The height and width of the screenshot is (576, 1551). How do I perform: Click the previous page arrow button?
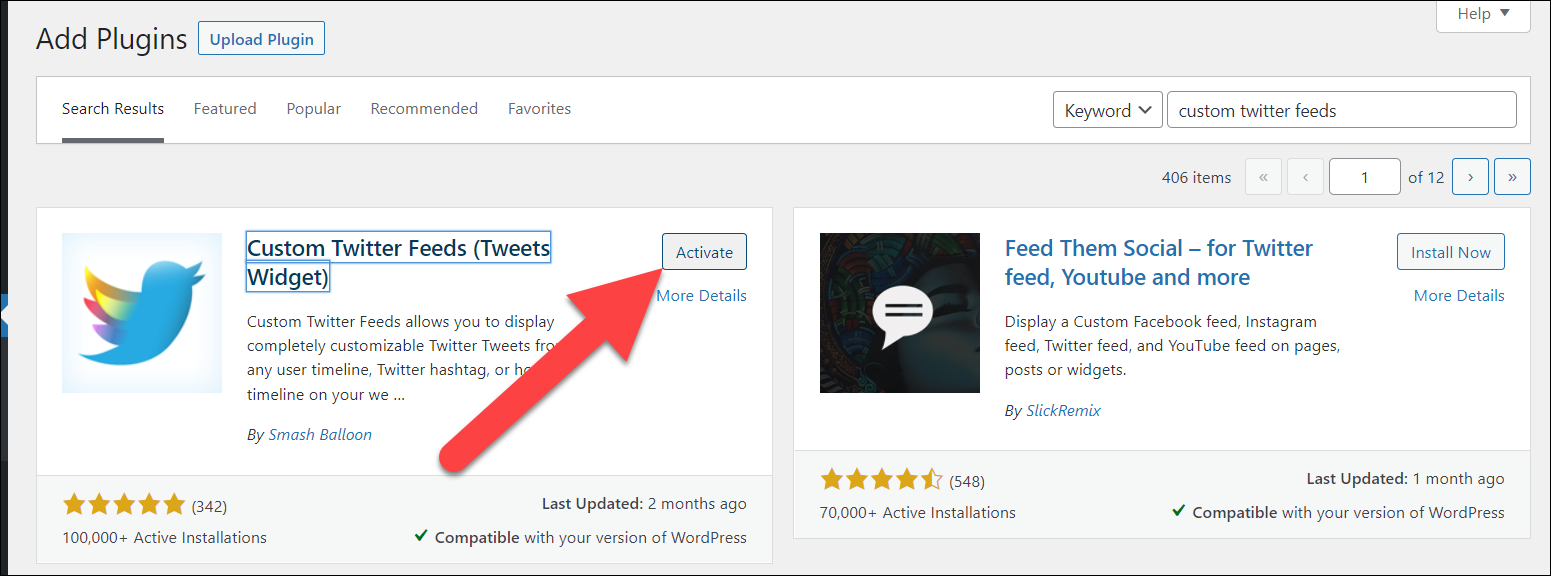[1305, 177]
